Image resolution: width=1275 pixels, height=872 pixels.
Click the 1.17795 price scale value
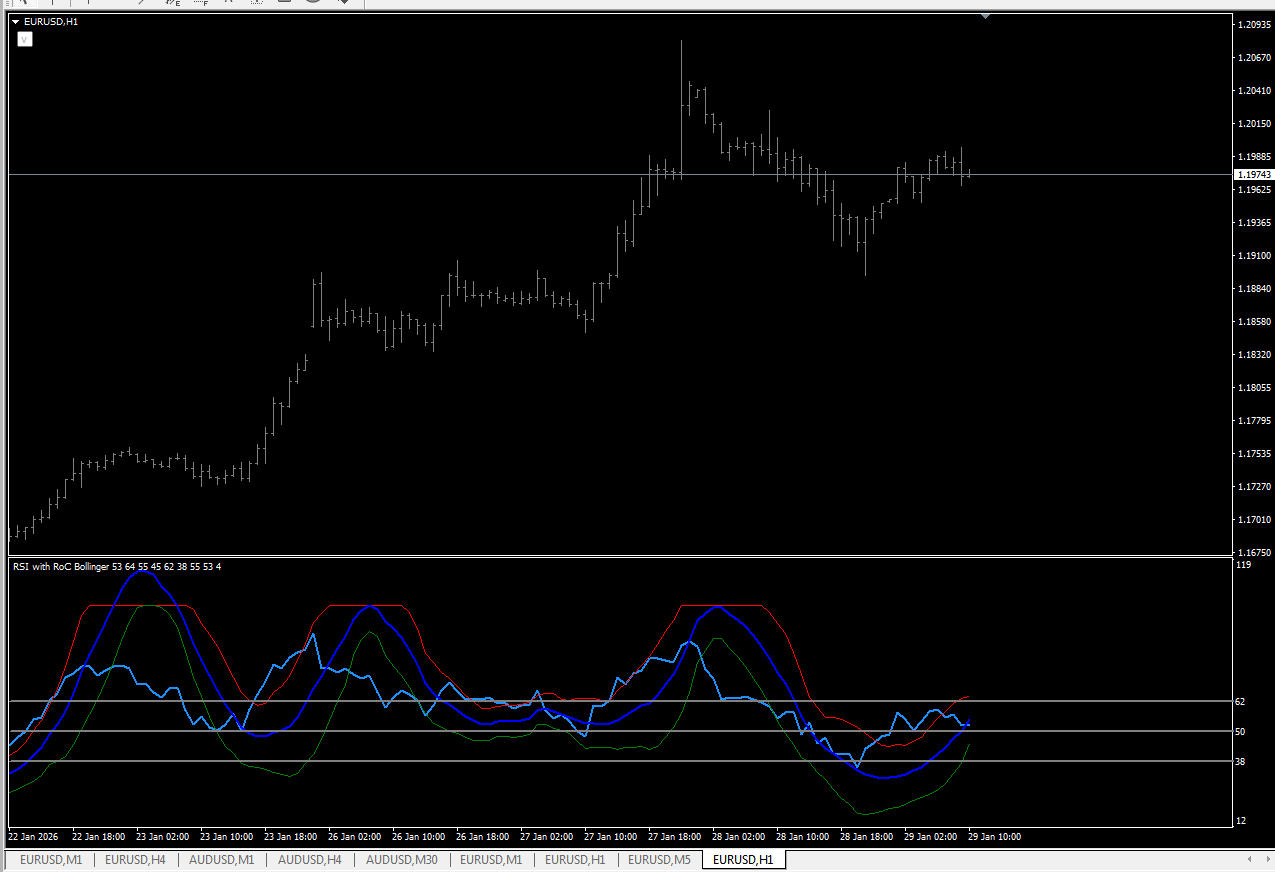tap(1254, 421)
